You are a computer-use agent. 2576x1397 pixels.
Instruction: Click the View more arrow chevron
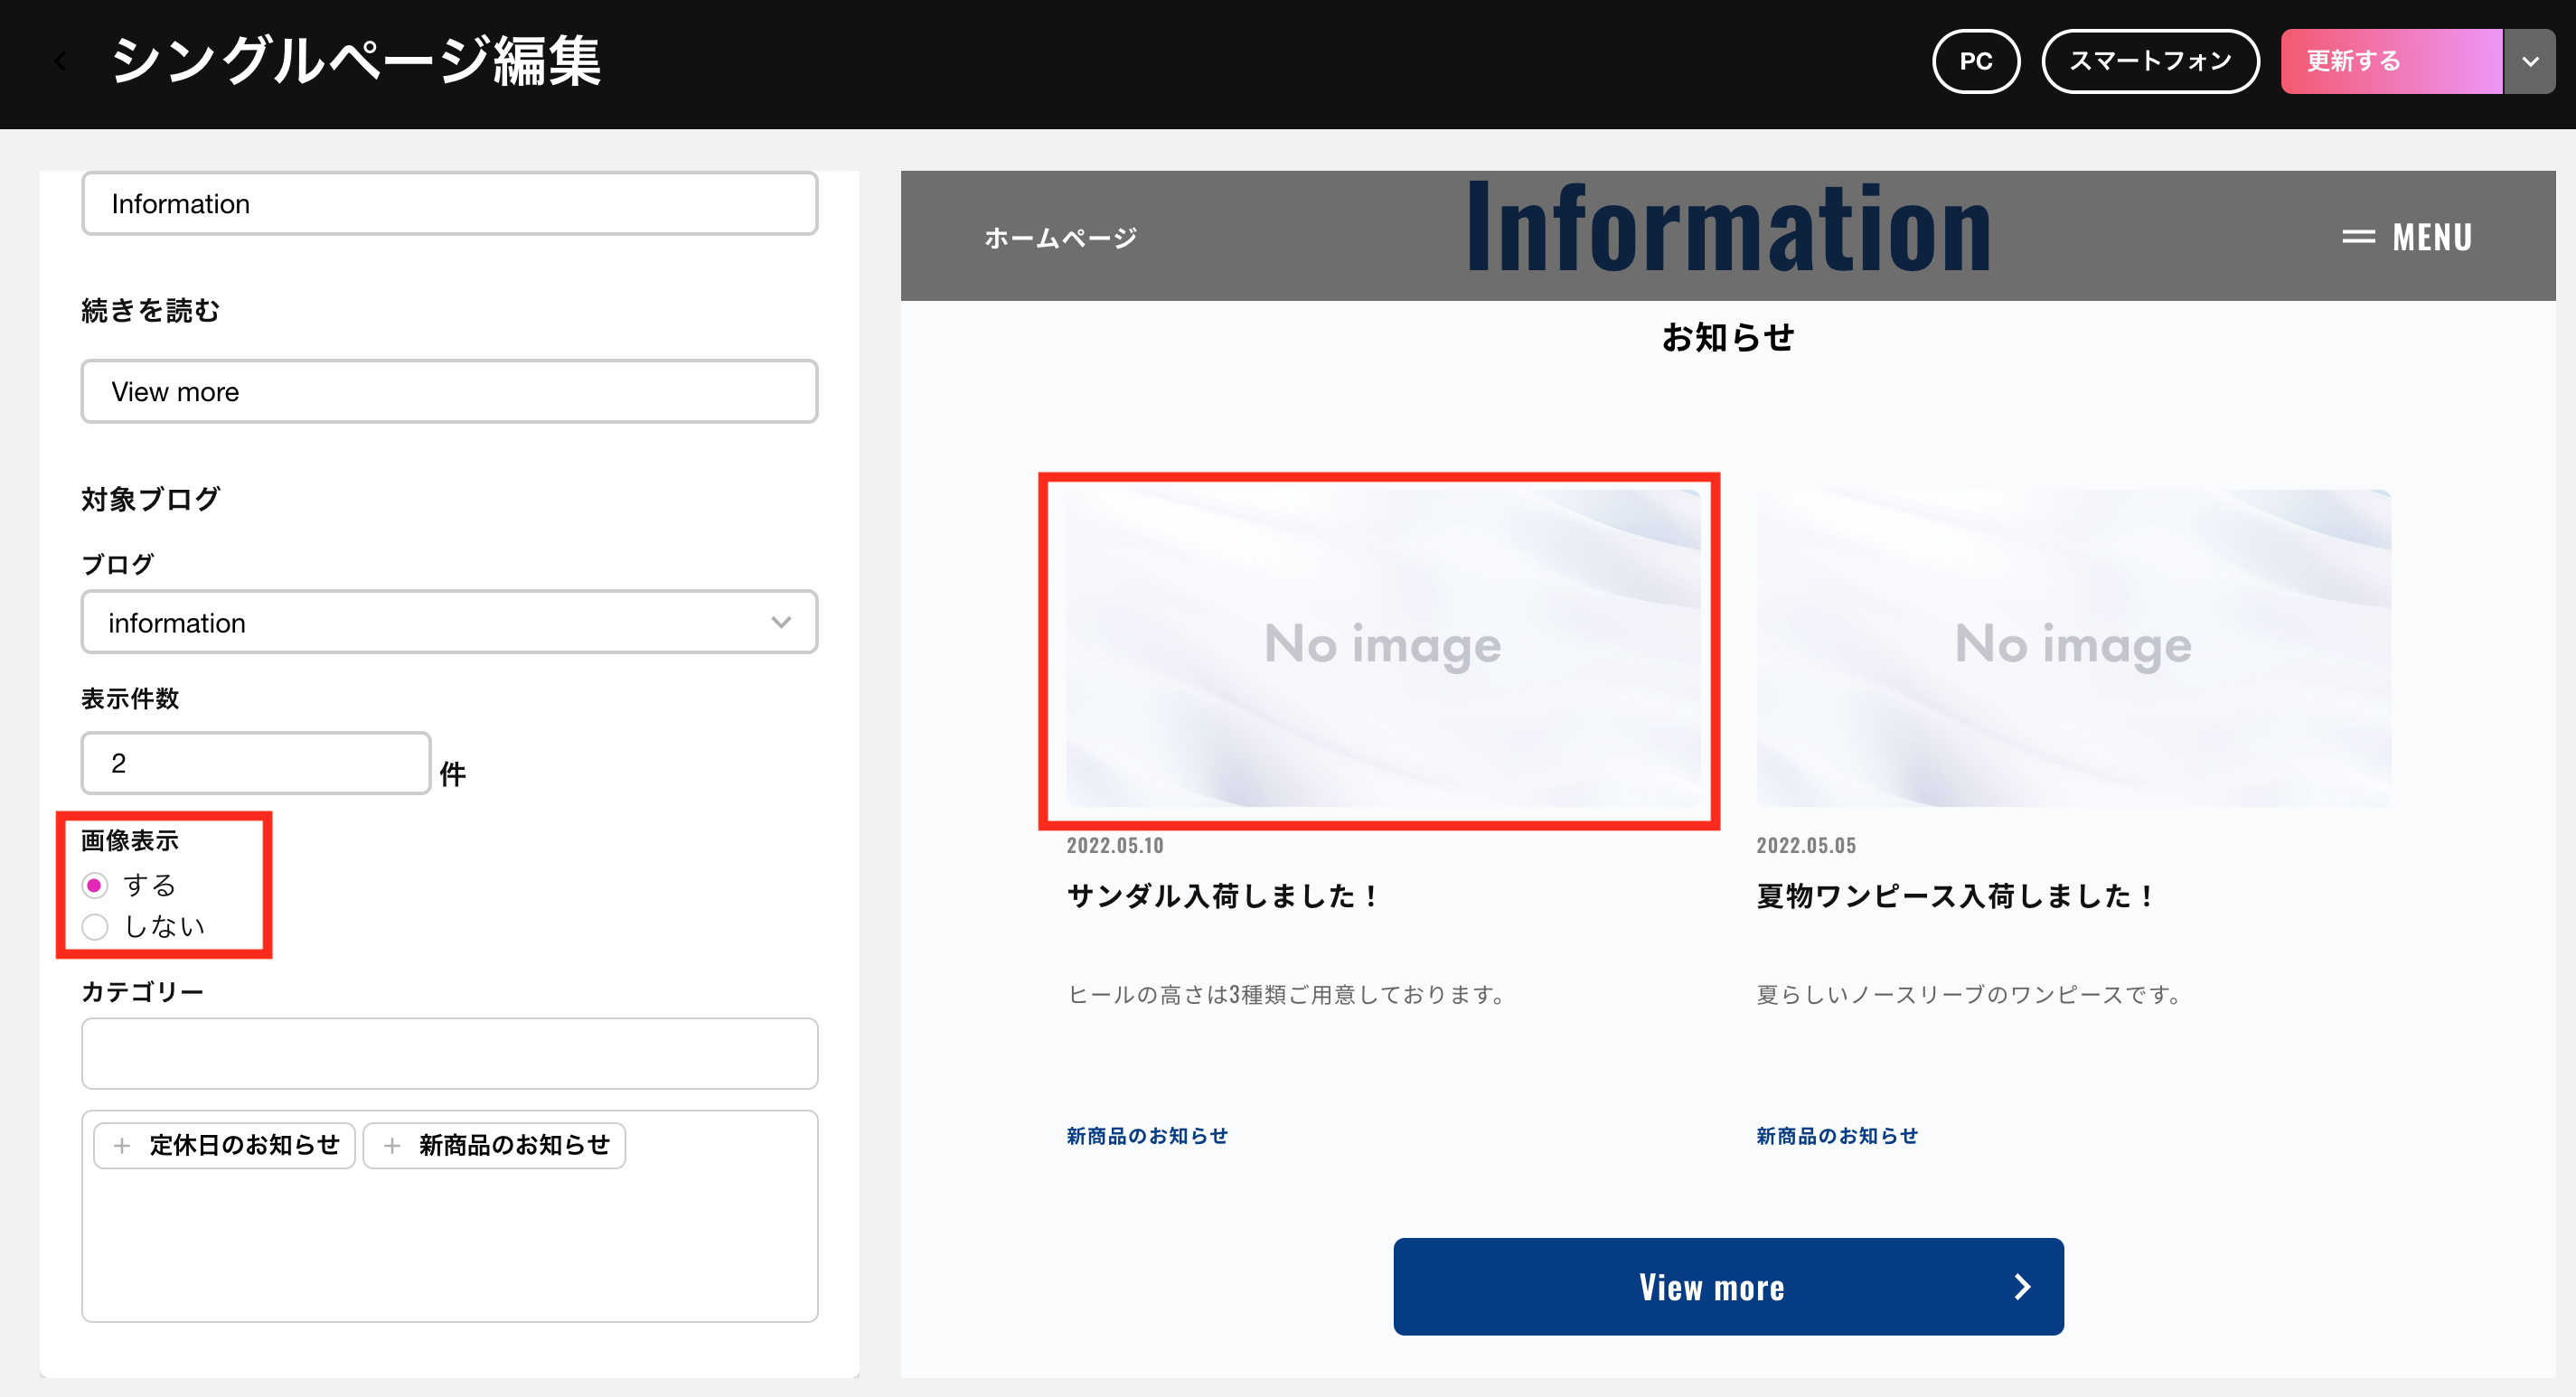point(2022,1286)
